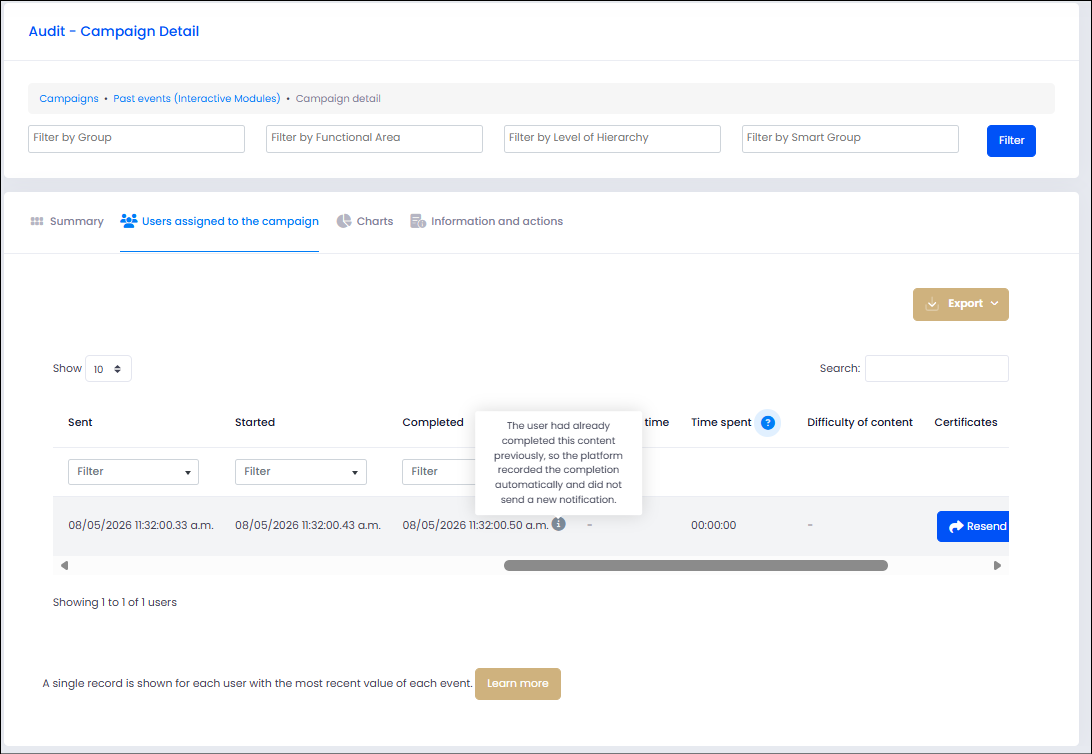Click the Information and actions document icon
The width and height of the screenshot is (1092, 754).
[x=418, y=221]
